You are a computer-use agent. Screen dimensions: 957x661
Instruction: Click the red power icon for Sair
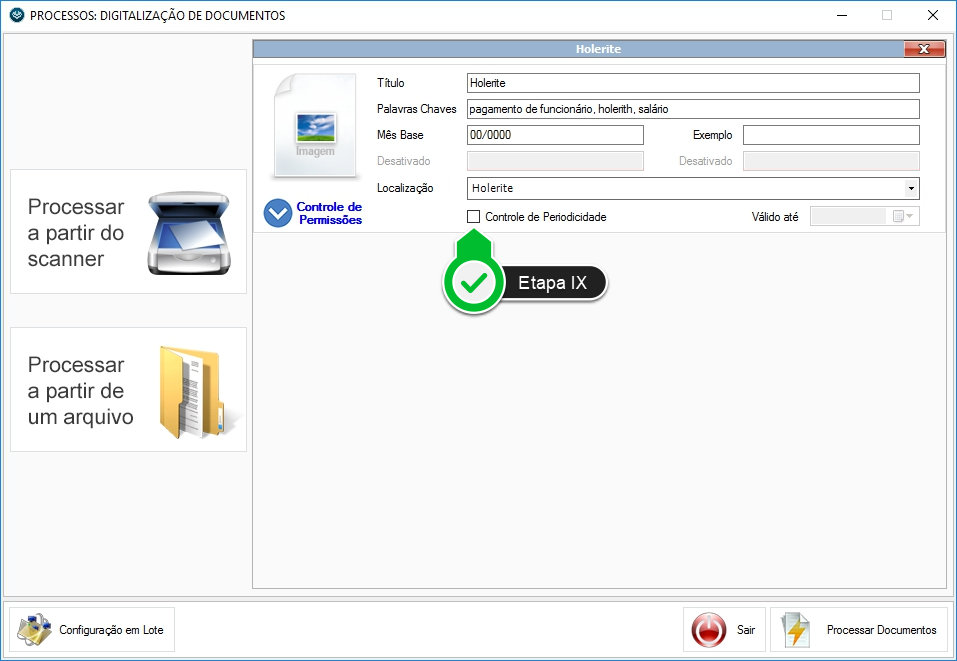pyautogui.click(x=709, y=630)
